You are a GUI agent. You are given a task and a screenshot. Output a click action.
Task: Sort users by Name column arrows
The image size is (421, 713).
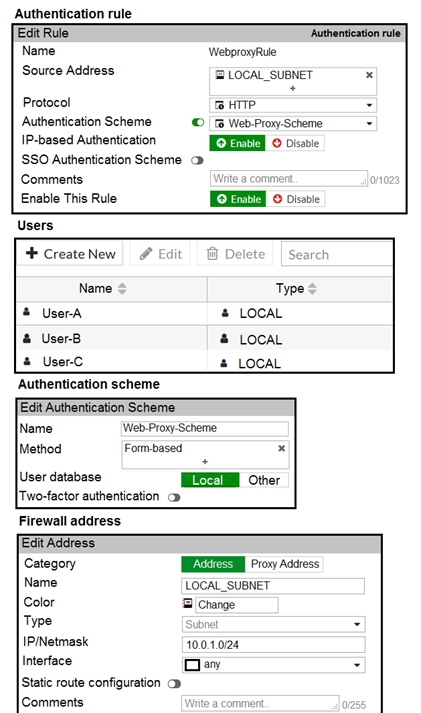coord(122,288)
